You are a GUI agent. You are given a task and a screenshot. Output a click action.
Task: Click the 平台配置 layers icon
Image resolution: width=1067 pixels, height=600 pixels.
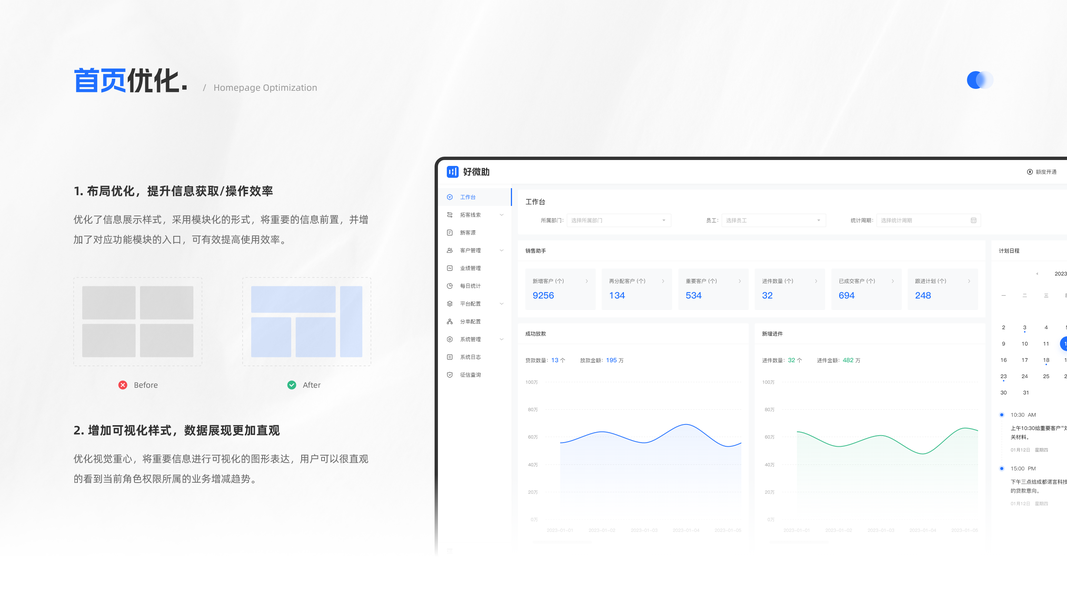450,304
